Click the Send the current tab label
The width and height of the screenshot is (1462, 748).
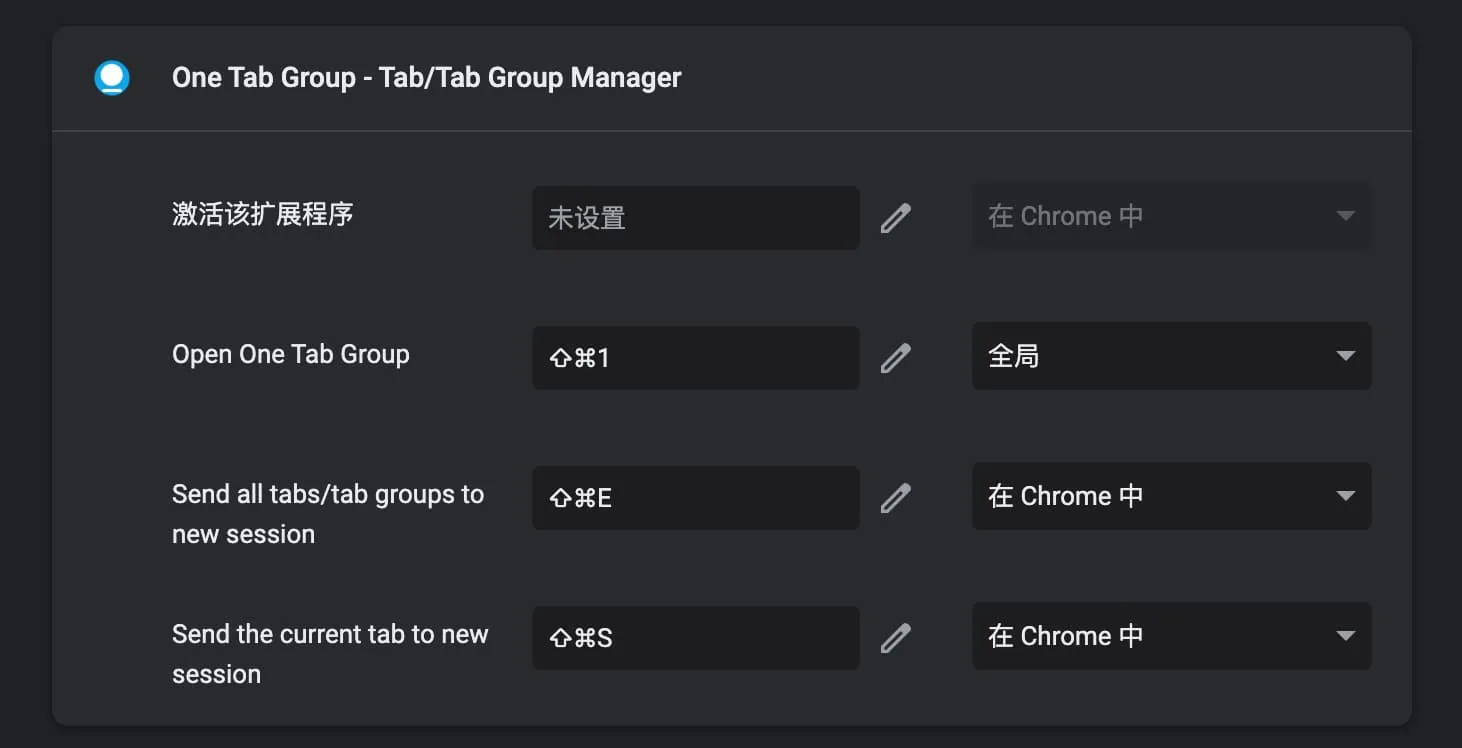(330, 653)
